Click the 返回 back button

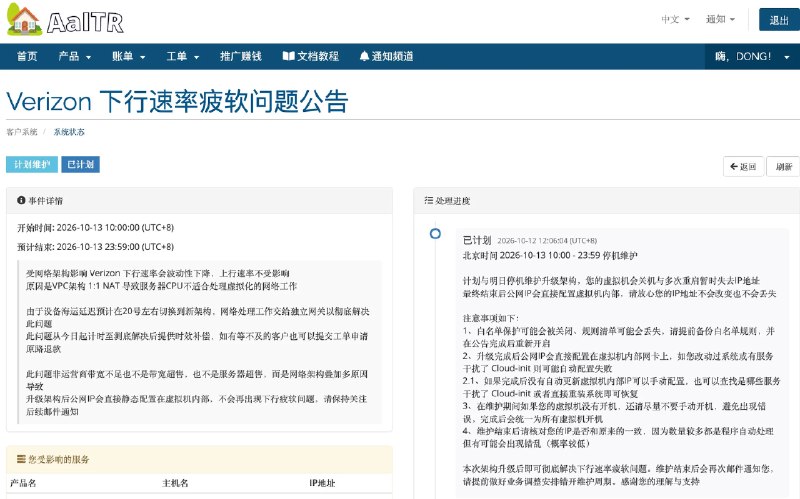(x=743, y=166)
